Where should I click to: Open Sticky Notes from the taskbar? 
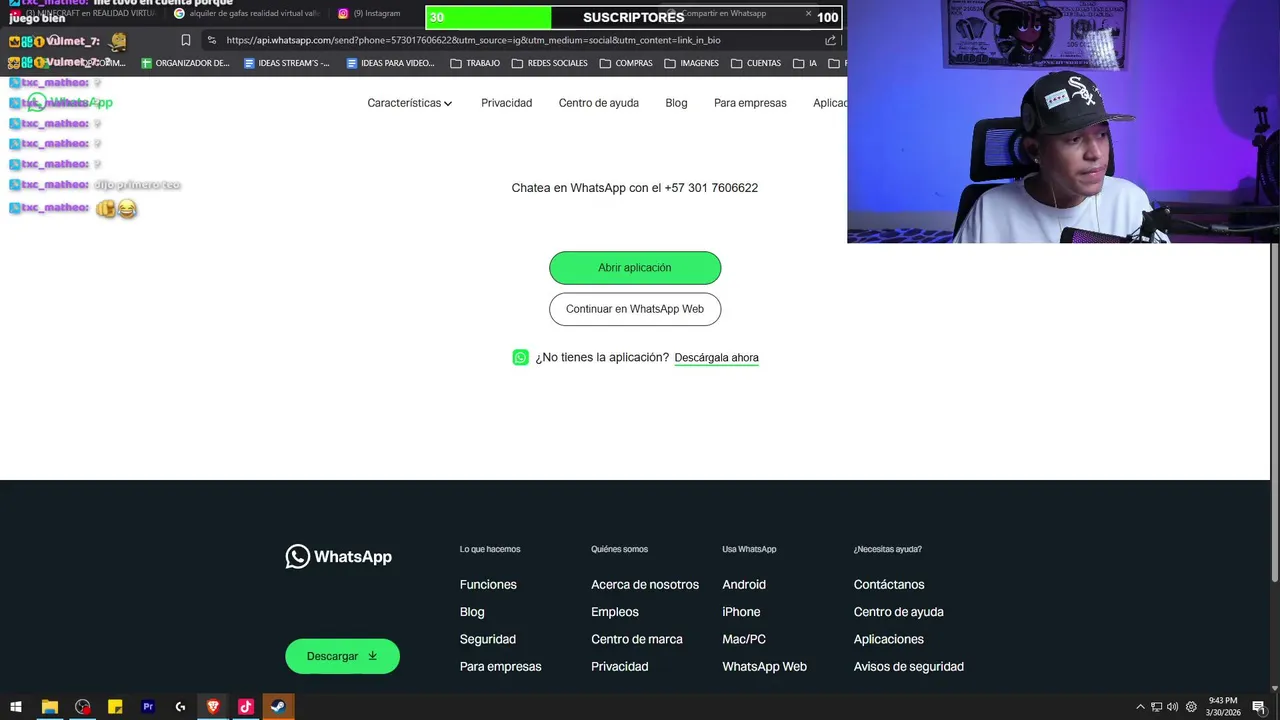pyautogui.click(x=115, y=707)
